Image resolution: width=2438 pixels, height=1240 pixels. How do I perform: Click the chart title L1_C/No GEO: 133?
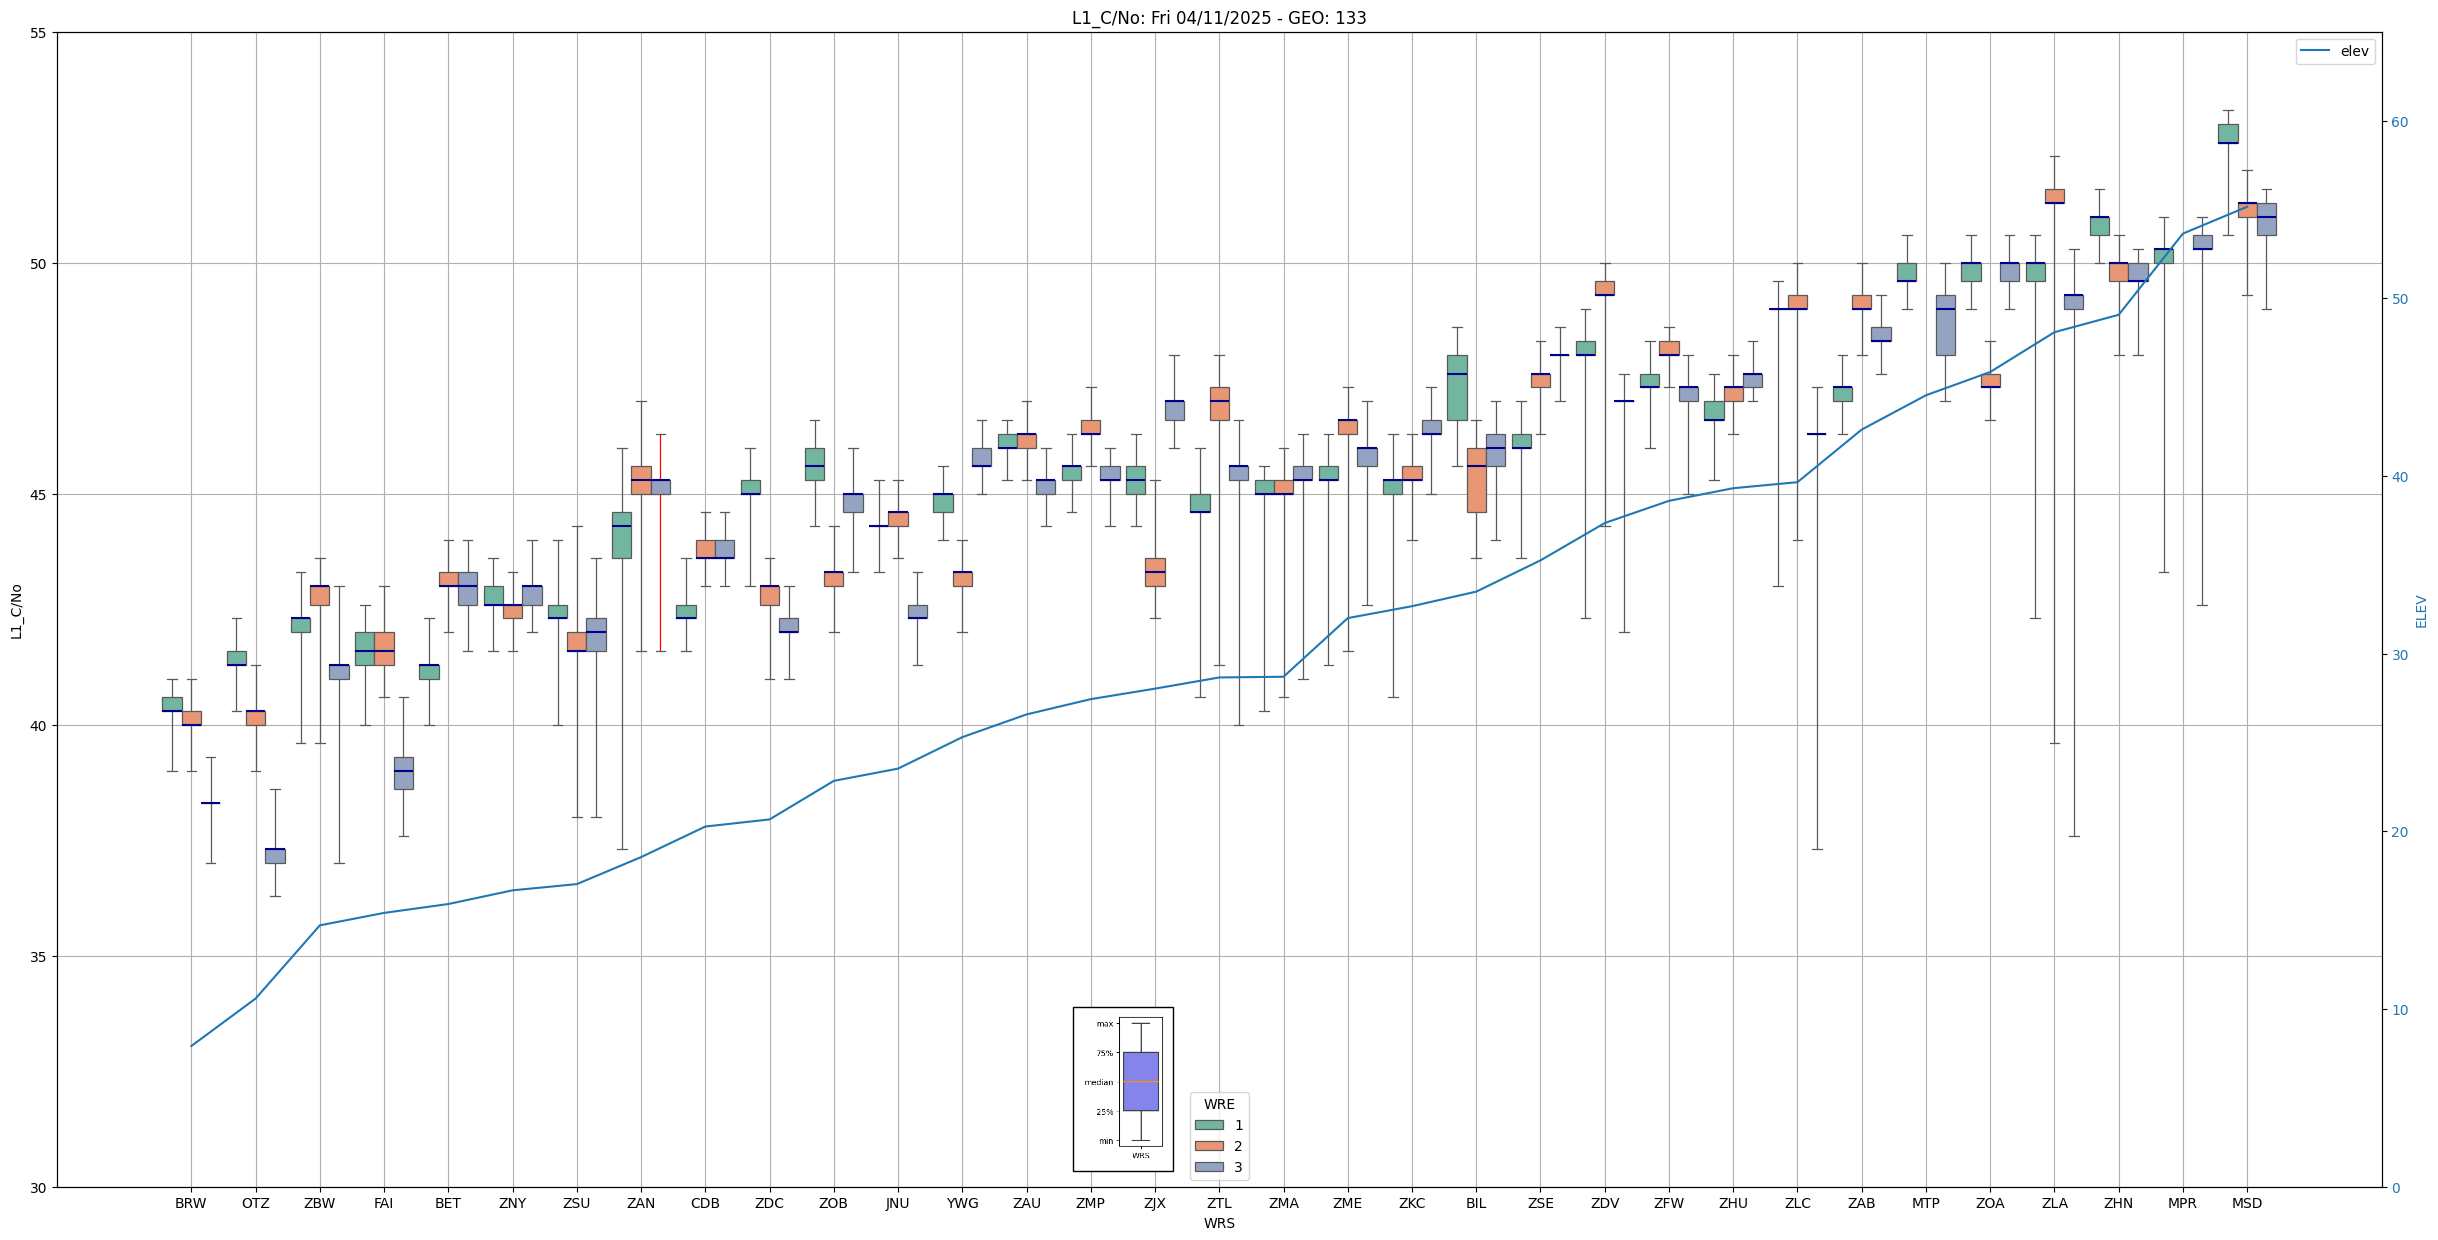point(1218,18)
